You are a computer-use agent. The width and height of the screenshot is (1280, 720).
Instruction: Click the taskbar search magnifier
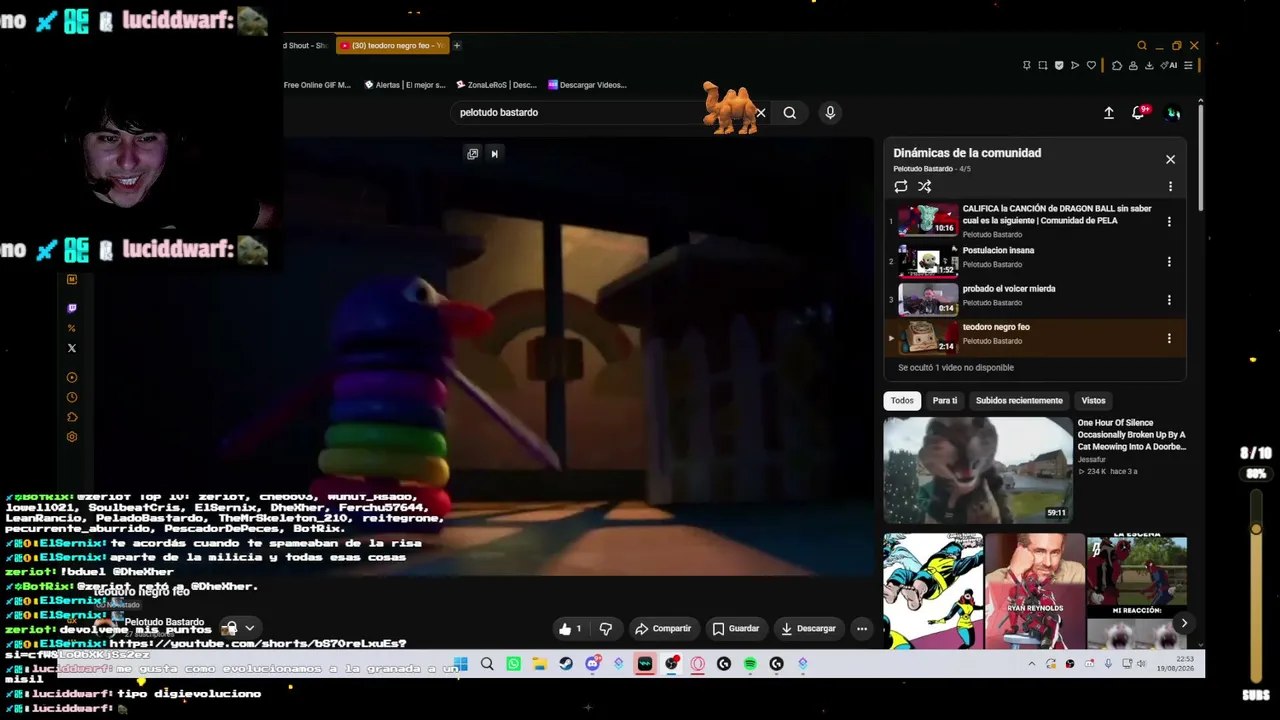(487, 664)
